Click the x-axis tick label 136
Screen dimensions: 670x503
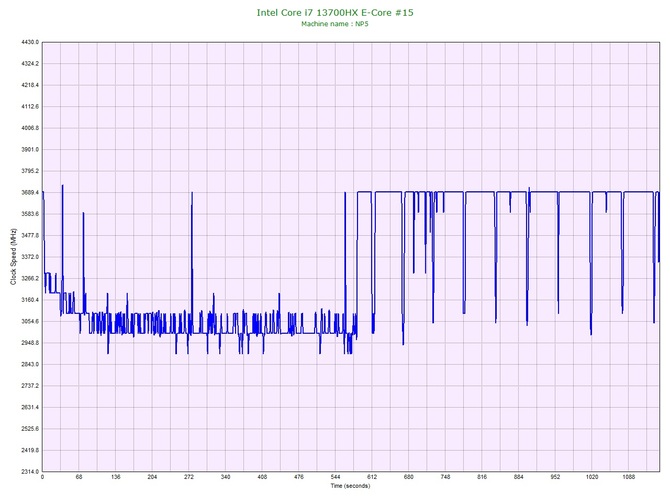[x=116, y=477]
